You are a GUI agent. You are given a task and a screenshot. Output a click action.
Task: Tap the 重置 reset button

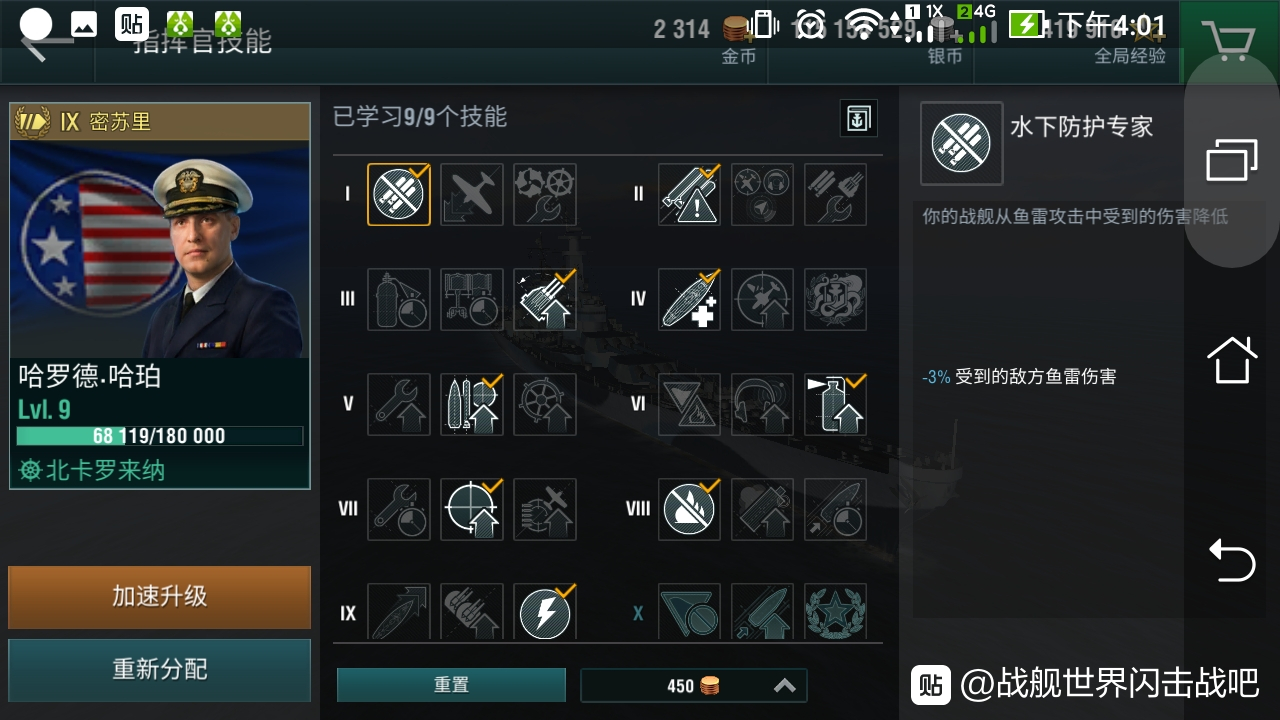click(x=451, y=685)
